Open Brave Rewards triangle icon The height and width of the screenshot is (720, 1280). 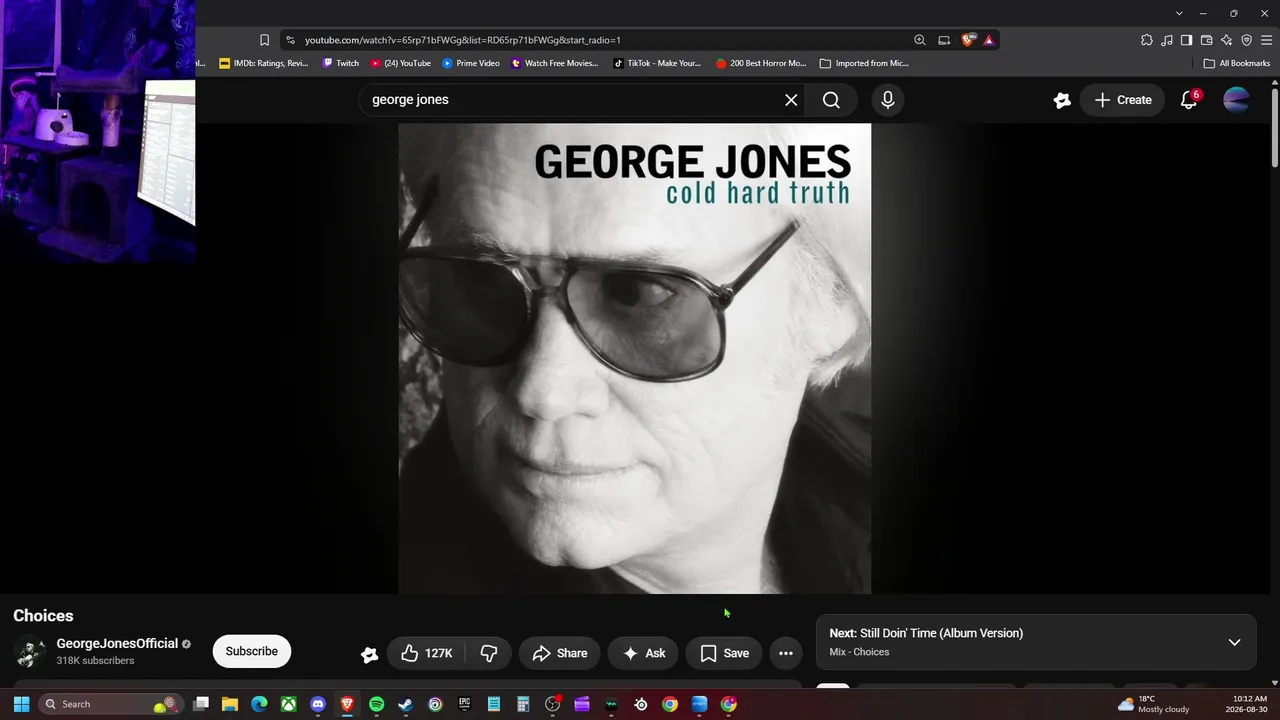(x=989, y=40)
